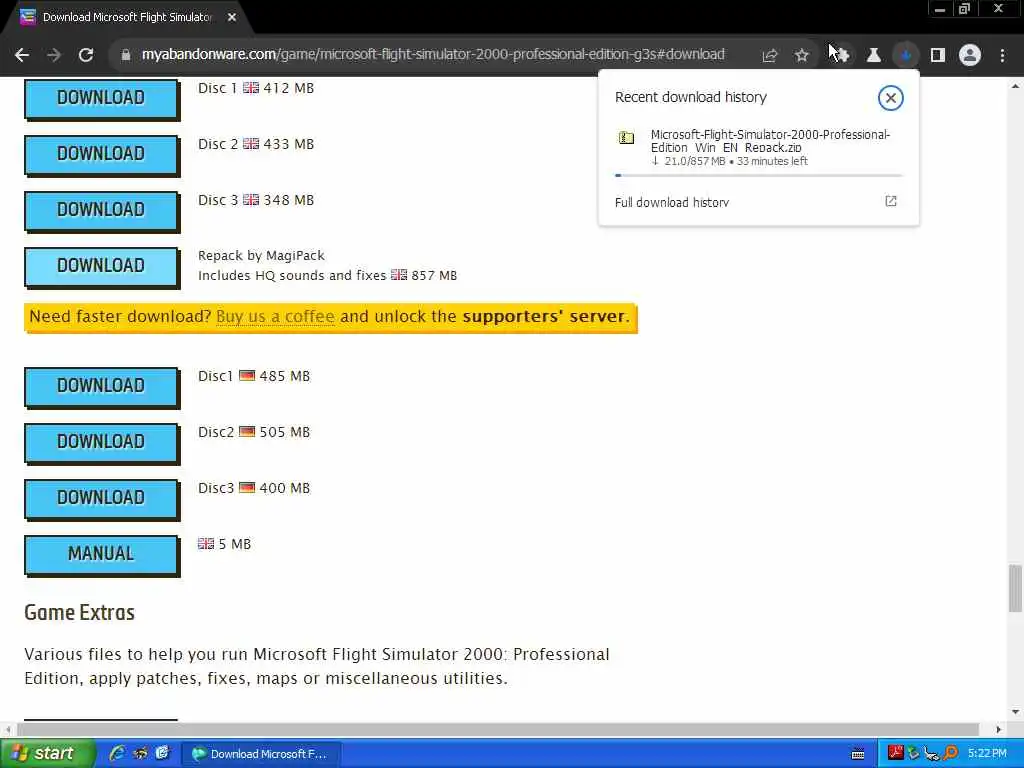Click the address bar URL
Viewport: 1024px width, 768px height.
433,54
